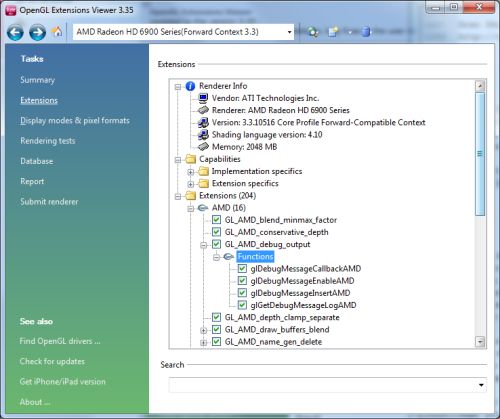
Task: Go forward with the blue forward arrow
Action: (x=37, y=32)
